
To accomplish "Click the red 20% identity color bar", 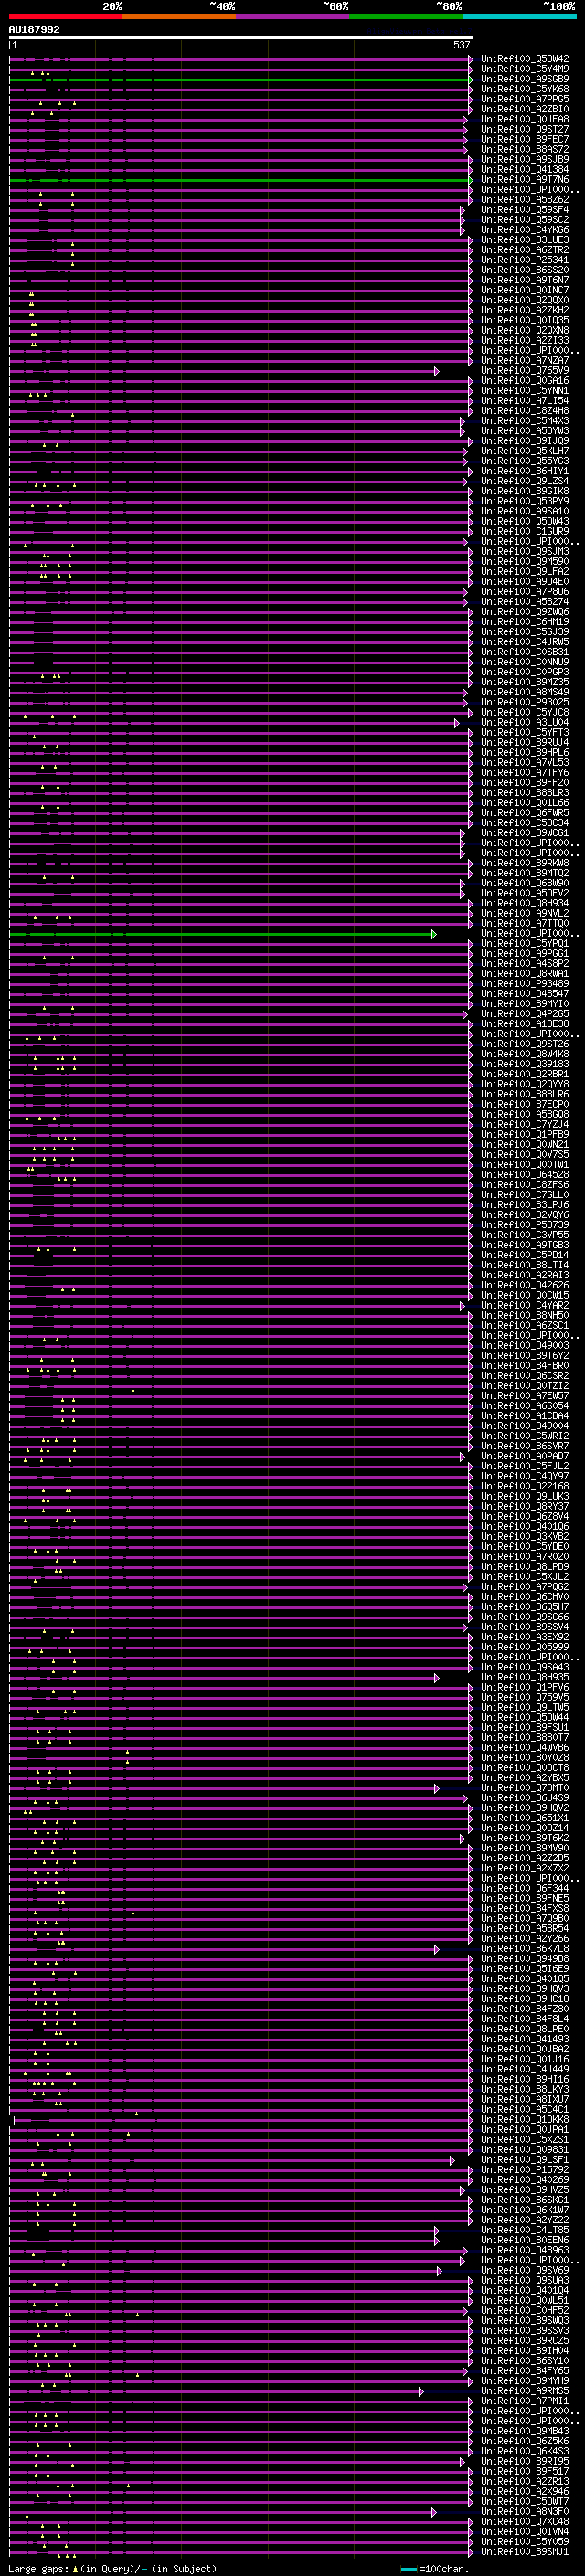I will pyautogui.click(x=65, y=16).
